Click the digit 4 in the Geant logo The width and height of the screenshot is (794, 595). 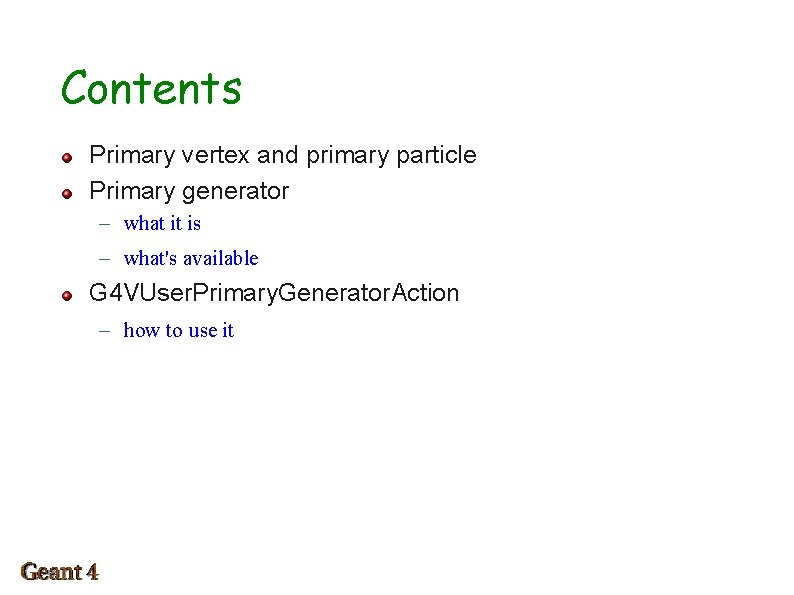[92, 572]
